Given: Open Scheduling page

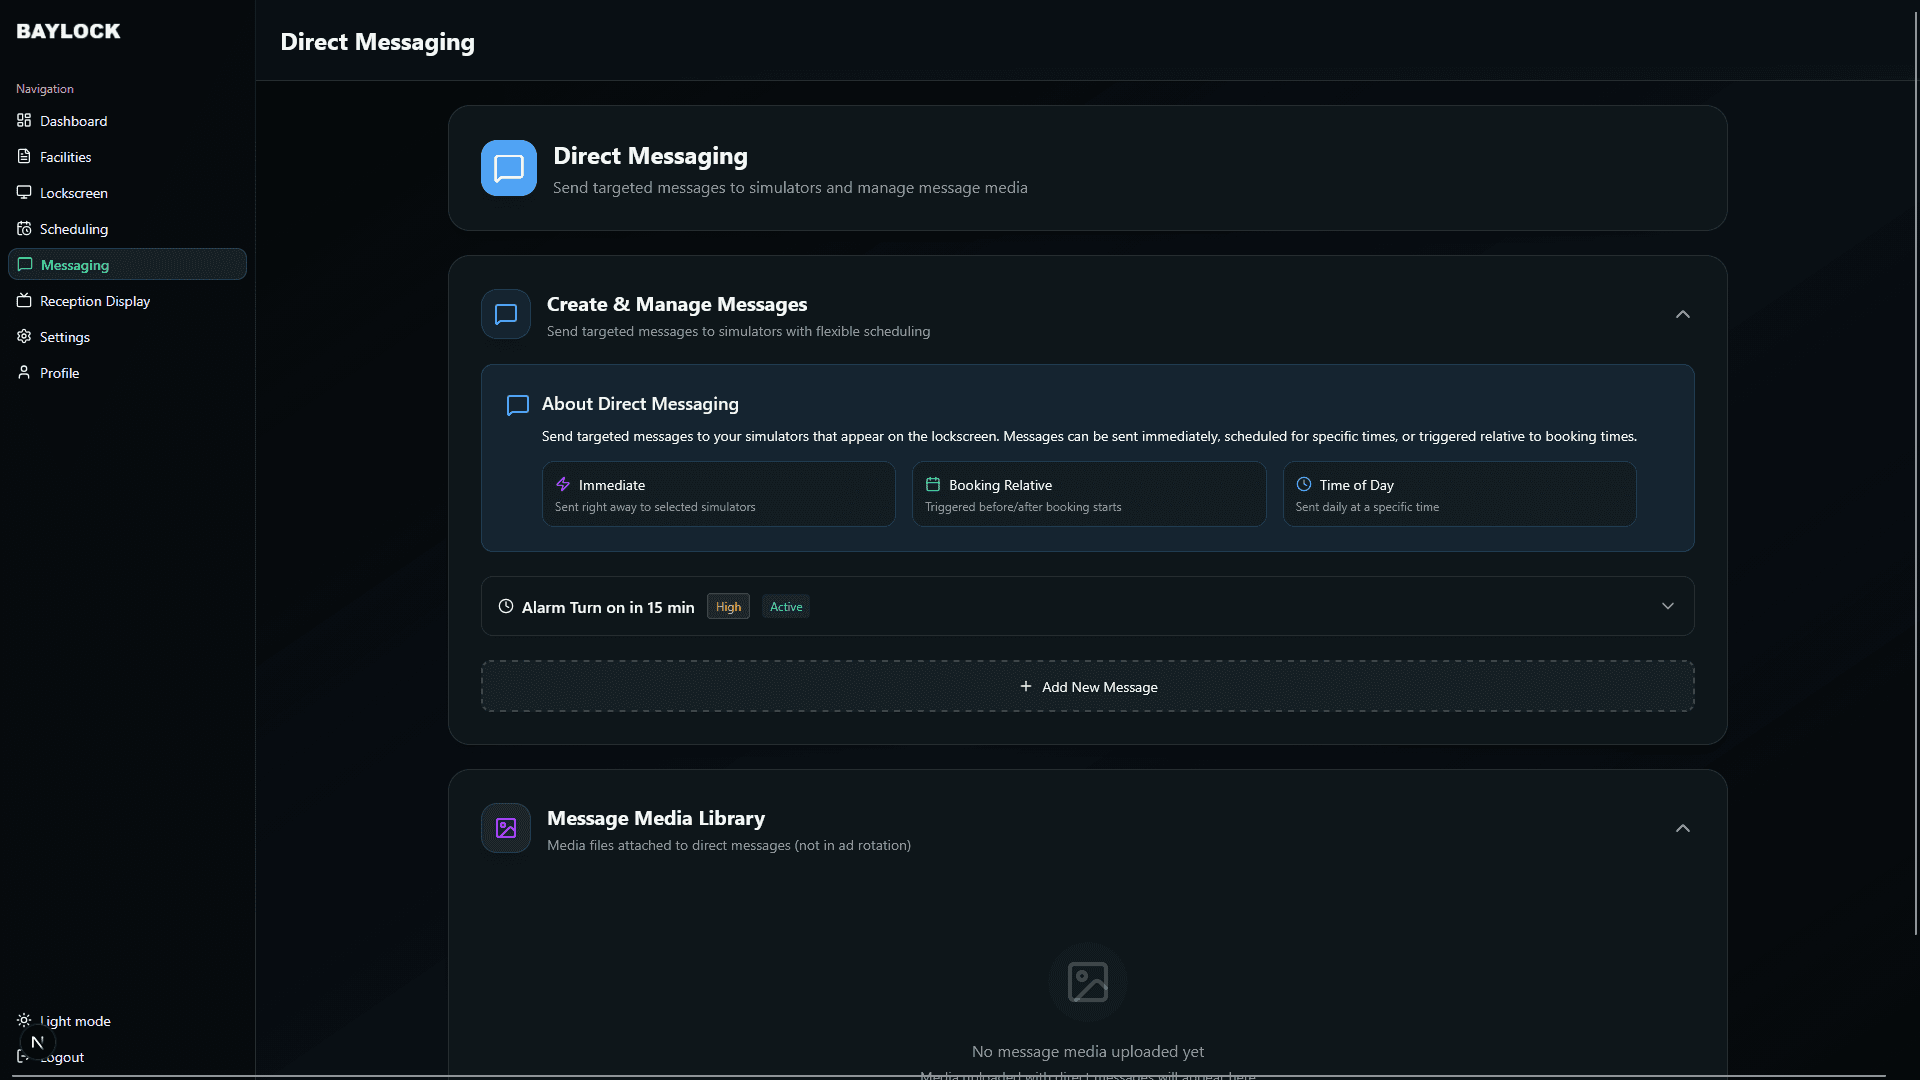Looking at the screenshot, I should pyautogui.click(x=128, y=229).
